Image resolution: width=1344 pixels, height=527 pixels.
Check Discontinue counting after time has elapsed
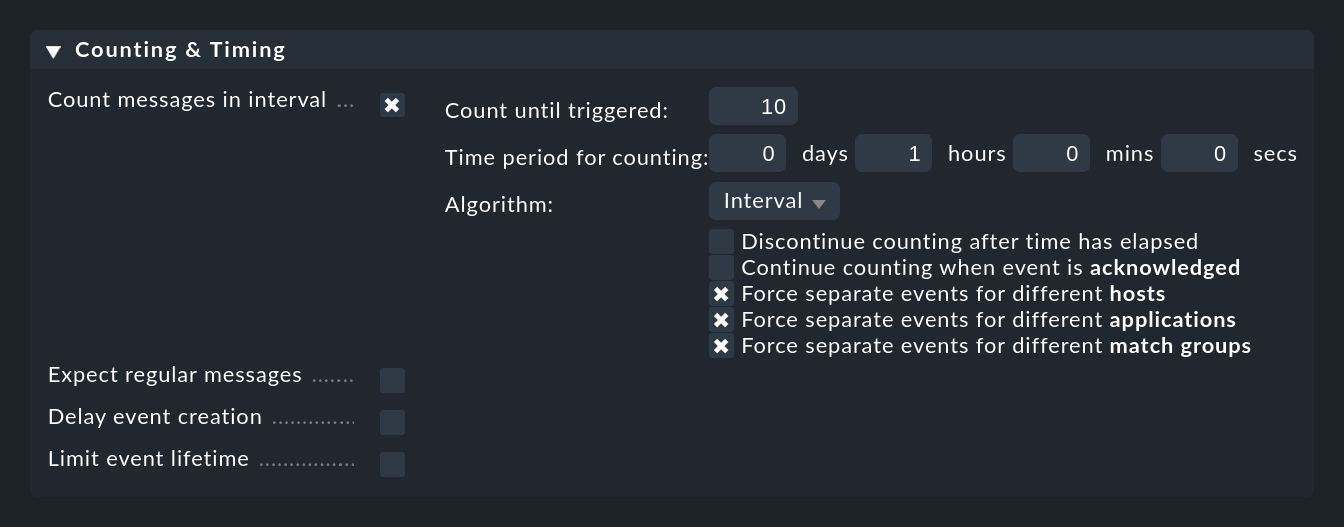[721, 241]
